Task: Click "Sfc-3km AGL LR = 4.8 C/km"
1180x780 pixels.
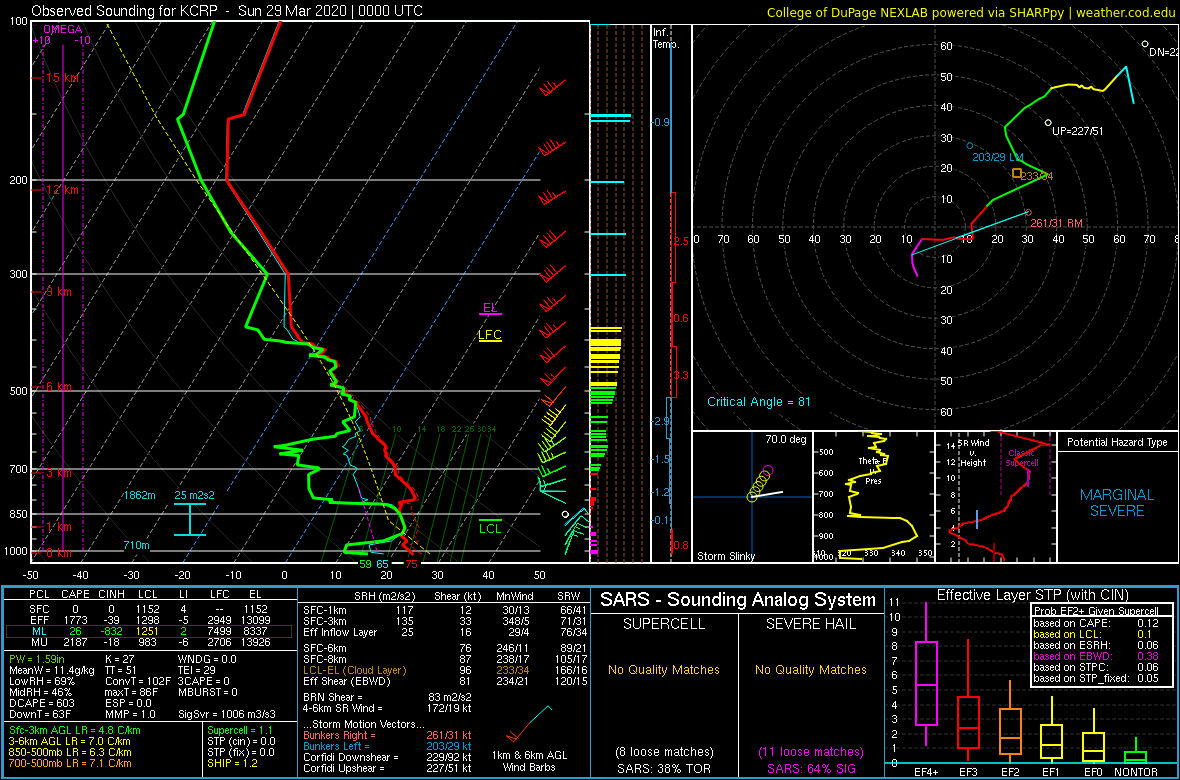Action: tap(74, 730)
